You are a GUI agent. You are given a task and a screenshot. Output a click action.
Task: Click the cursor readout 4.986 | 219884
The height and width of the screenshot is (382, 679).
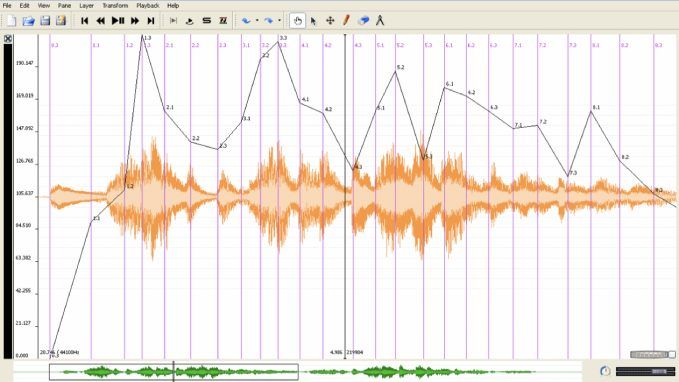click(346, 353)
